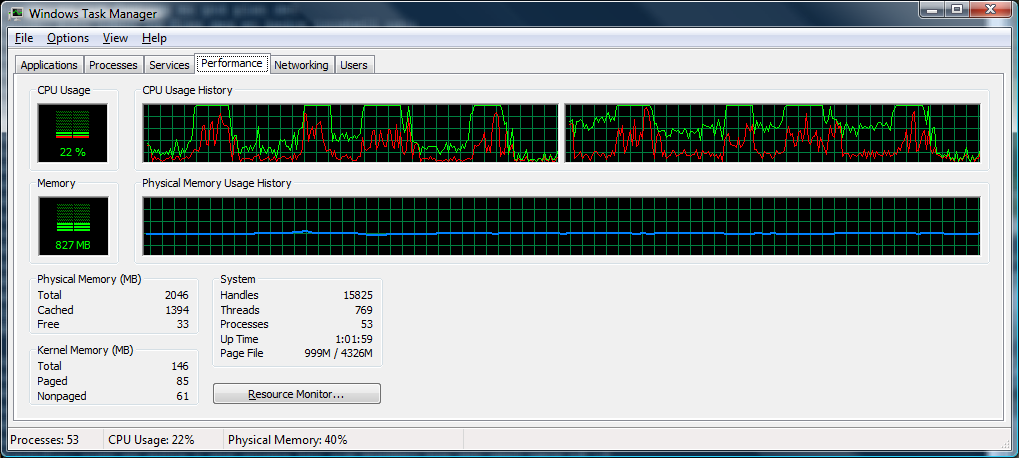
Task: Click the first CPU Usage History graph
Action: (351, 133)
